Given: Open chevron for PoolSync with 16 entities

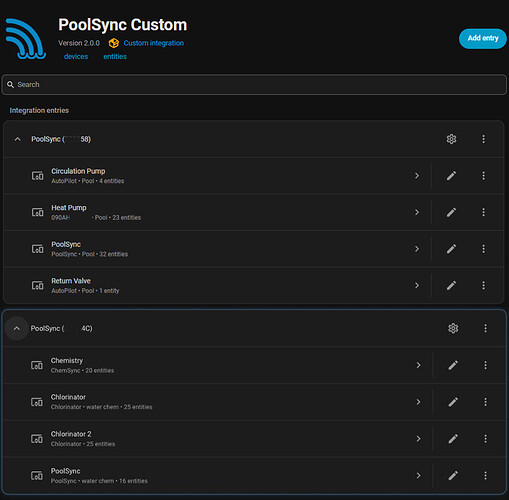Looking at the screenshot, I should click(x=418, y=476).
